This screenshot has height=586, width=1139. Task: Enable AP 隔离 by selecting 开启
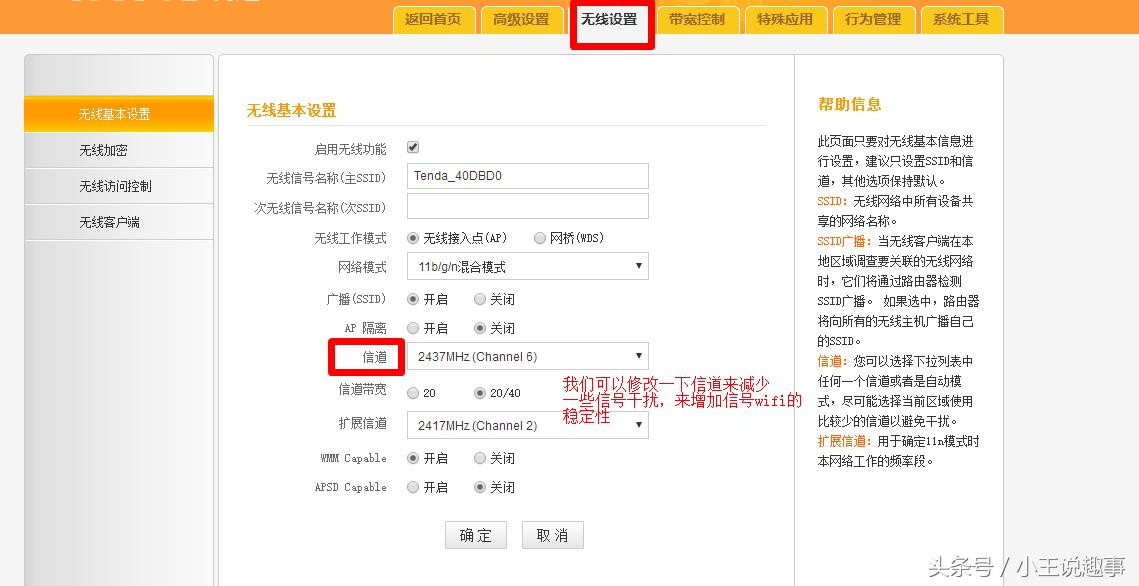[412, 328]
